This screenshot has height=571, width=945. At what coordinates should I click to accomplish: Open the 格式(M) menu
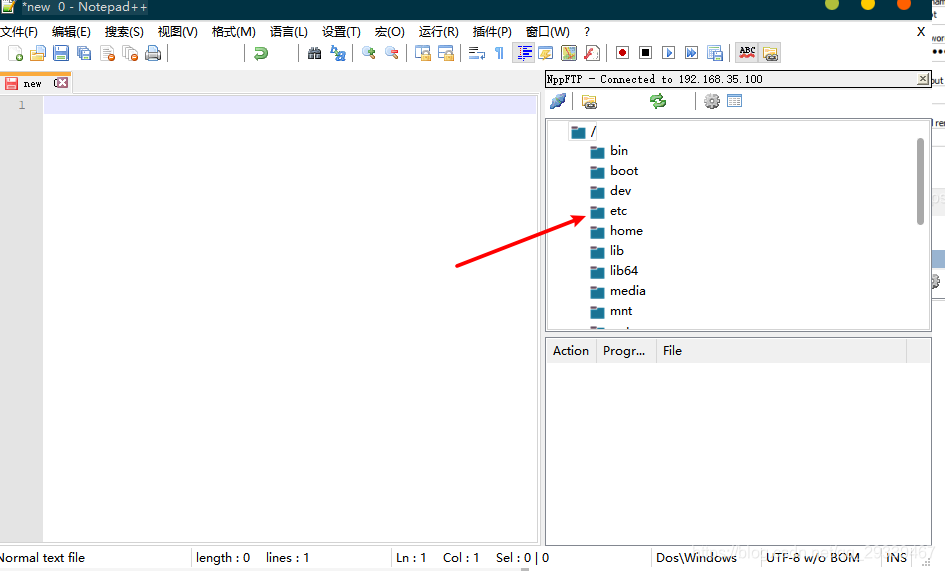[234, 31]
